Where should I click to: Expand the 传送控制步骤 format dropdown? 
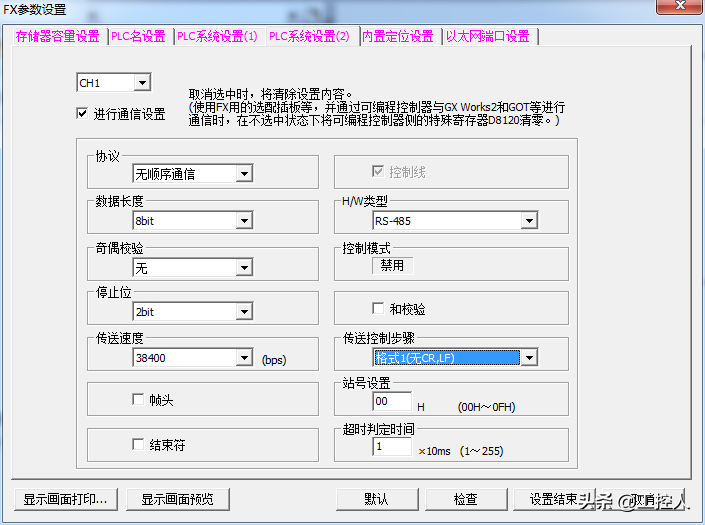coord(529,358)
